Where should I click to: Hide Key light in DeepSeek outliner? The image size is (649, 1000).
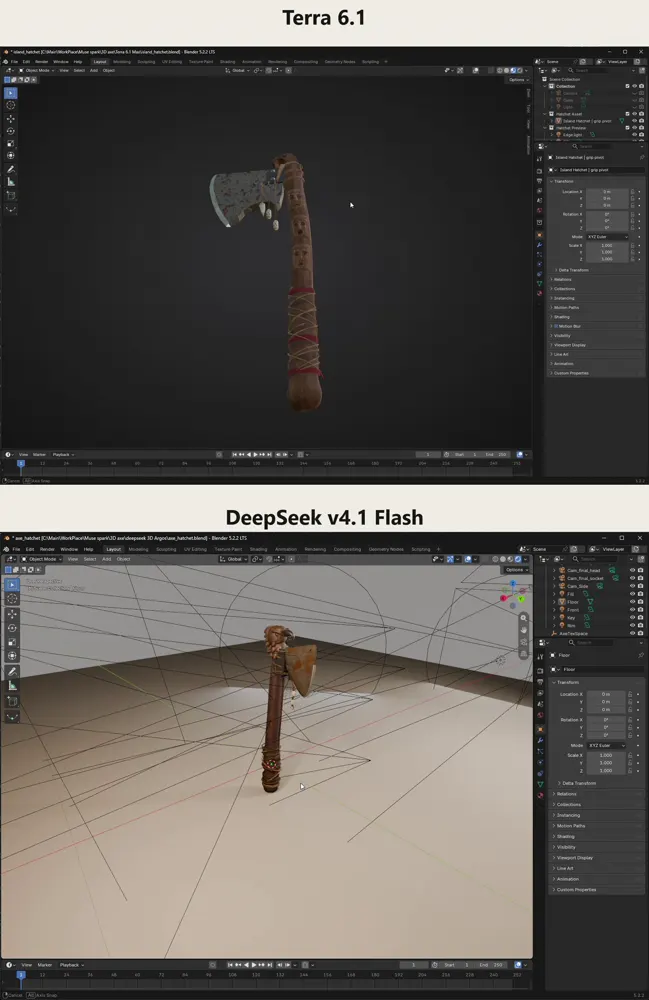(632, 617)
